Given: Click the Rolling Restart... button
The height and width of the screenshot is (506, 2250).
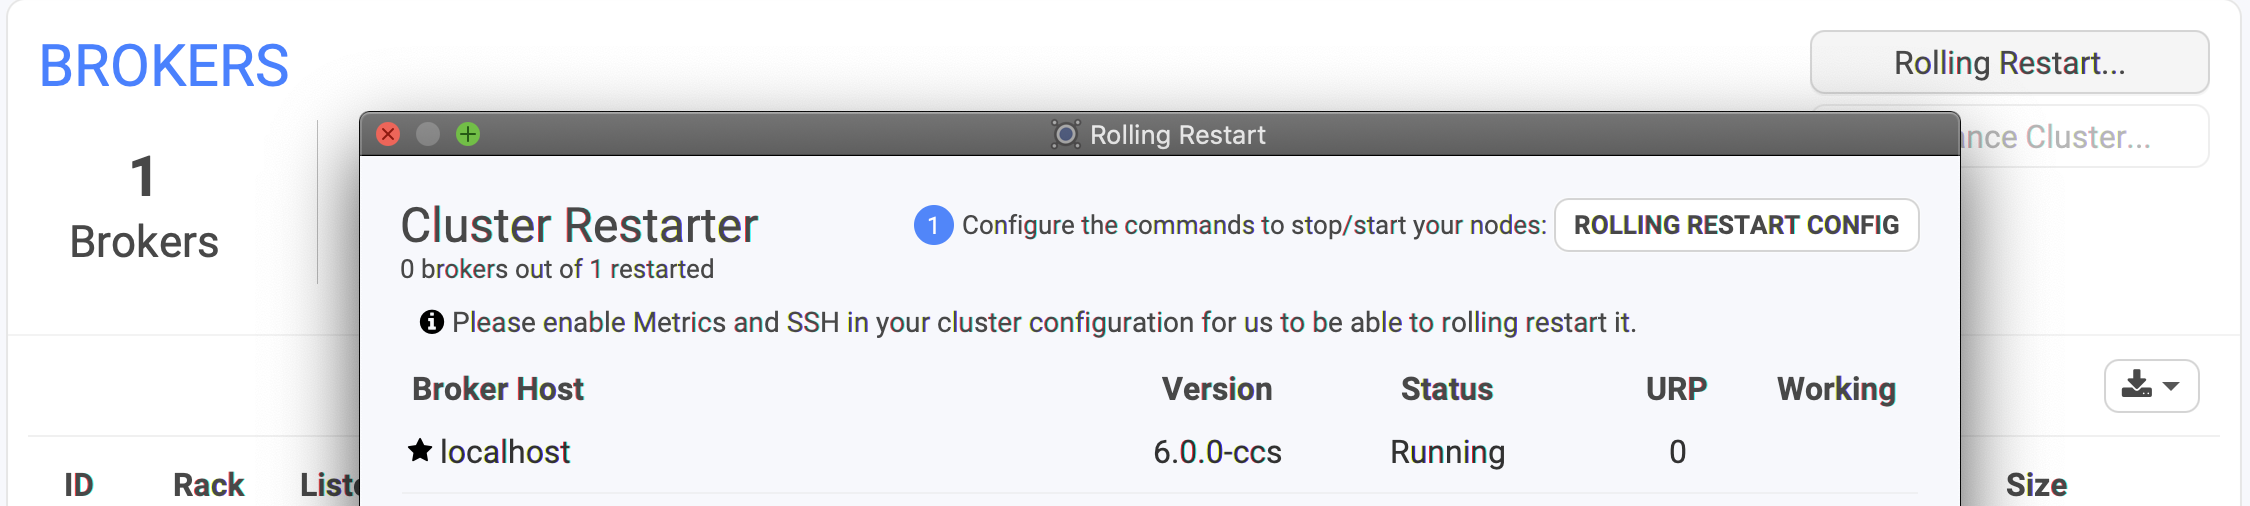Looking at the screenshot, I should [2009, 62].
